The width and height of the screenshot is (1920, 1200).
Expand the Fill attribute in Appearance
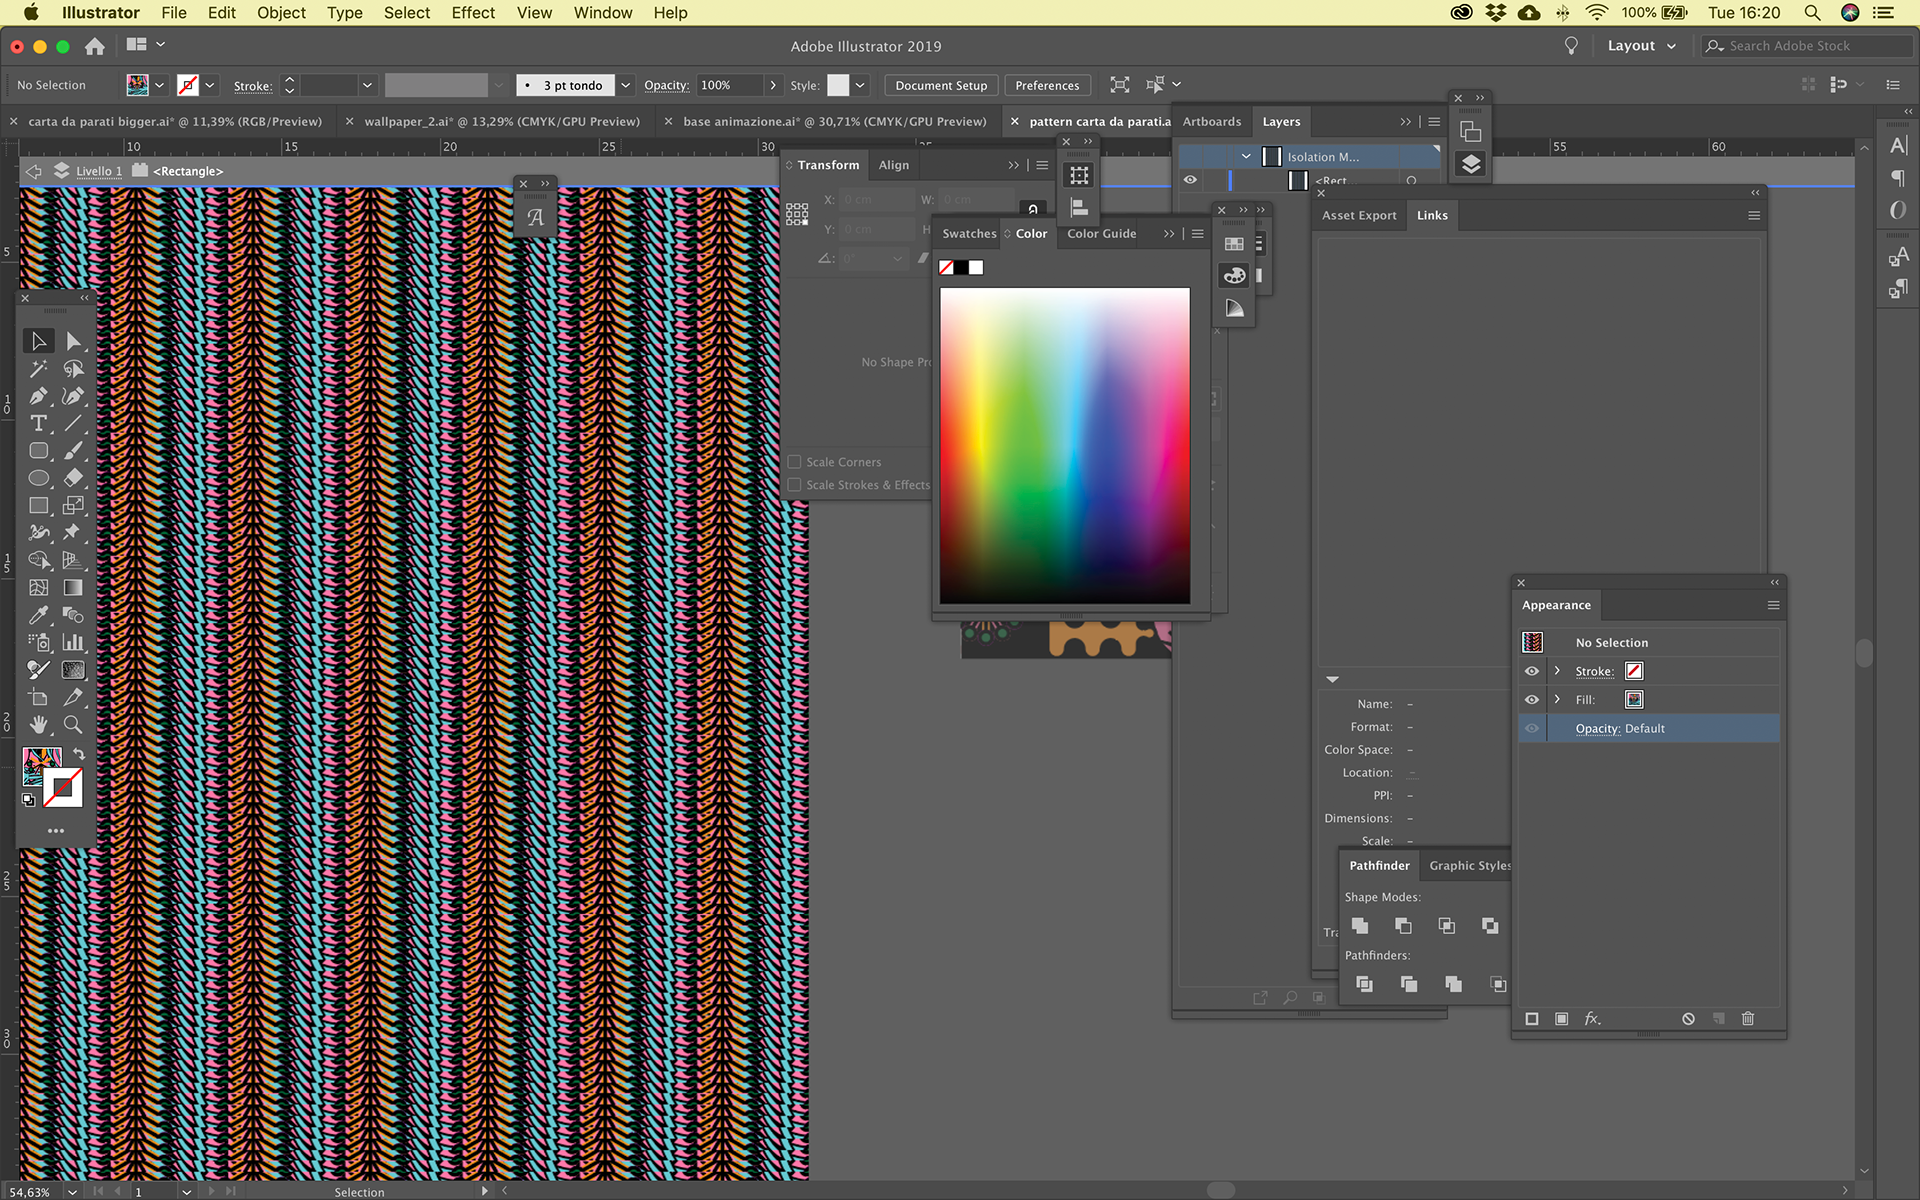1557,699
